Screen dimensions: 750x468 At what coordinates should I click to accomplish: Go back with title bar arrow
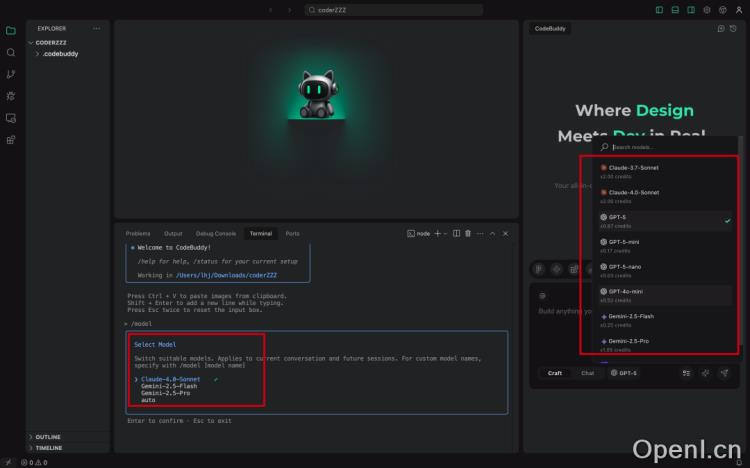coord(271,10)
